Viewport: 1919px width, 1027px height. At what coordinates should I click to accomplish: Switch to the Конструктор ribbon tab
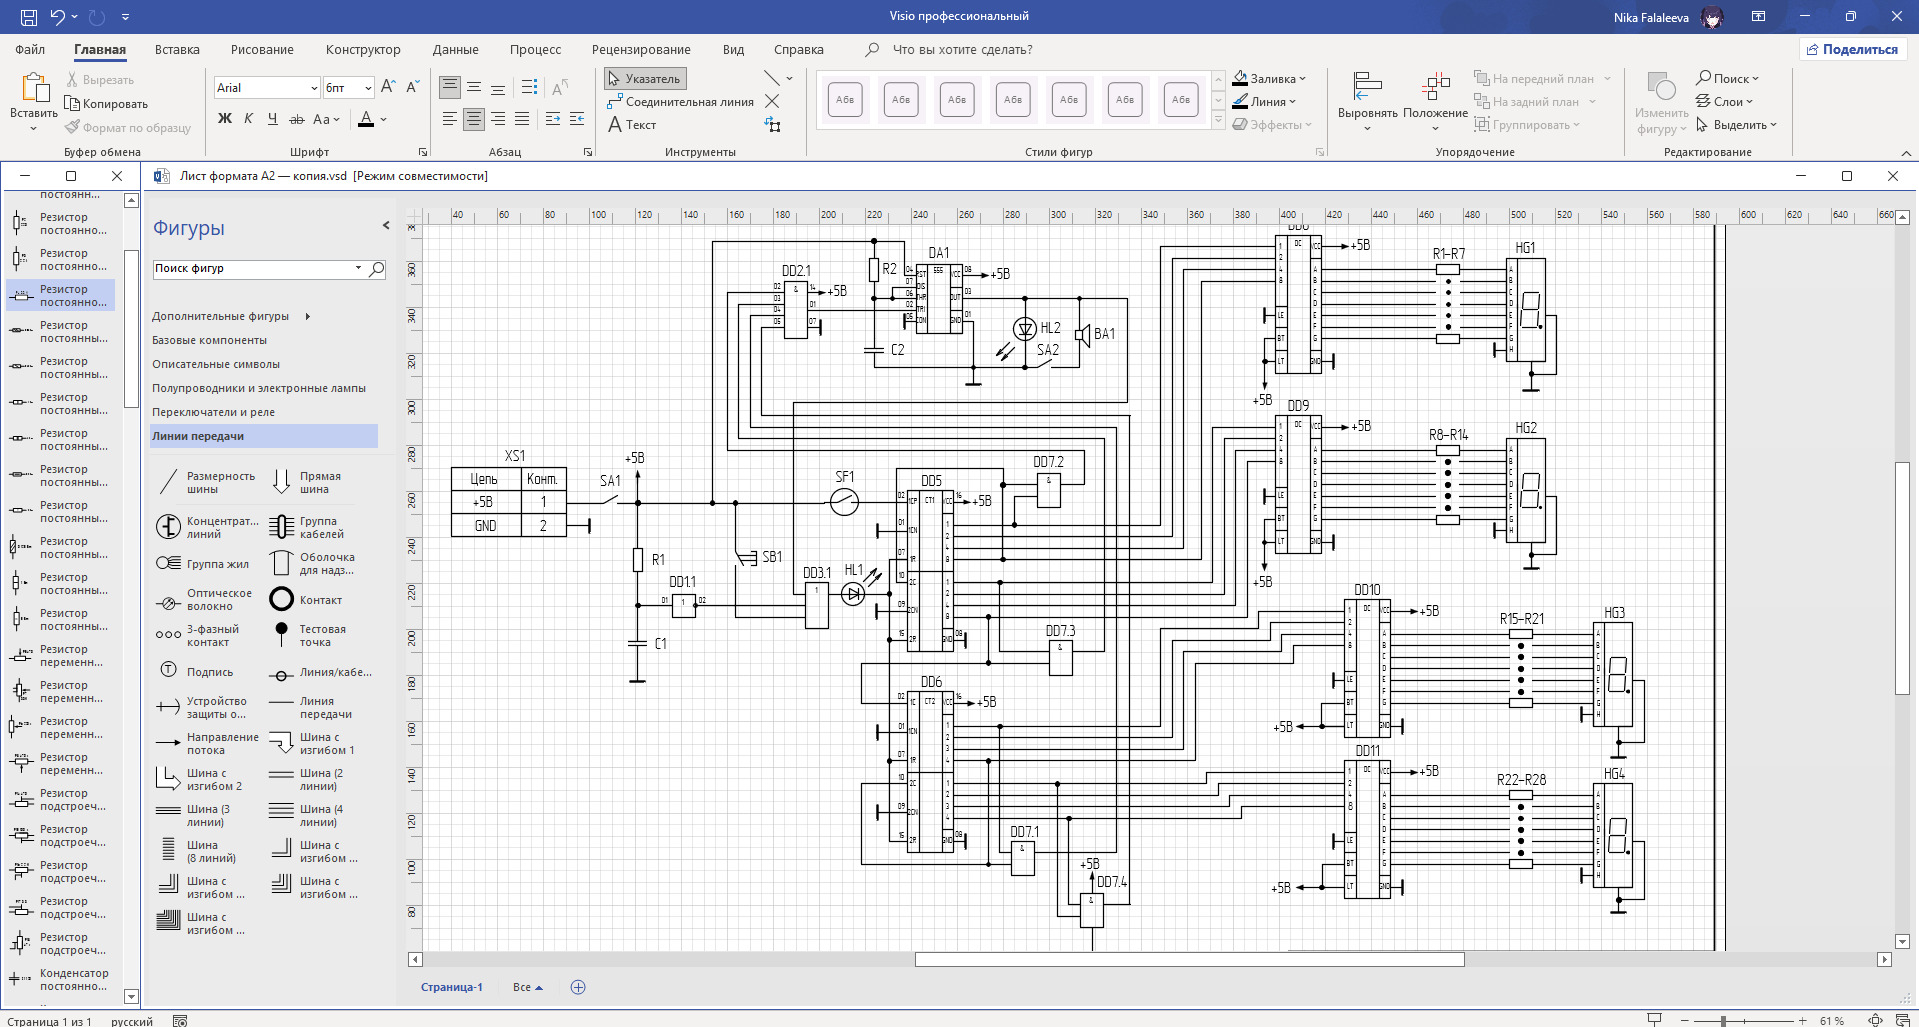click(x=363, y=49)
